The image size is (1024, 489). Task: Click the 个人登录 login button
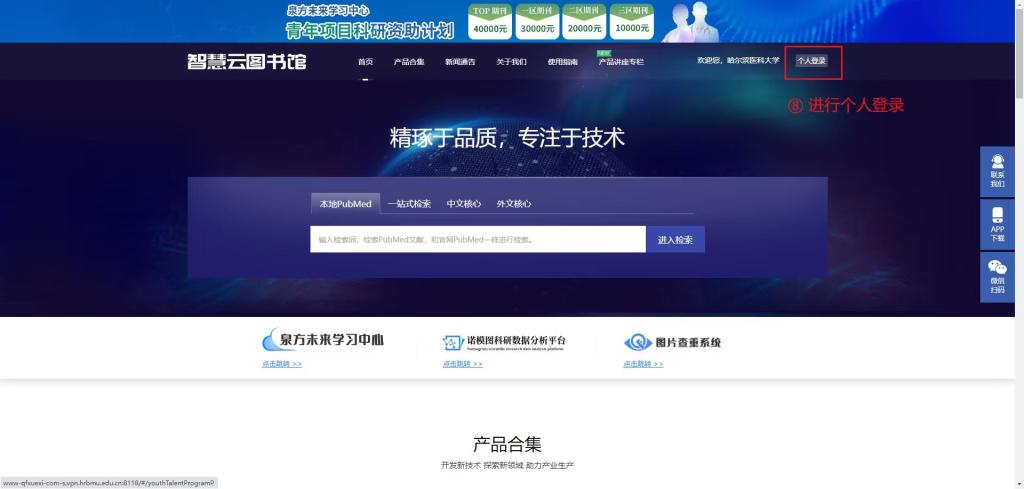pyautogui.click(x=811, y=61)
